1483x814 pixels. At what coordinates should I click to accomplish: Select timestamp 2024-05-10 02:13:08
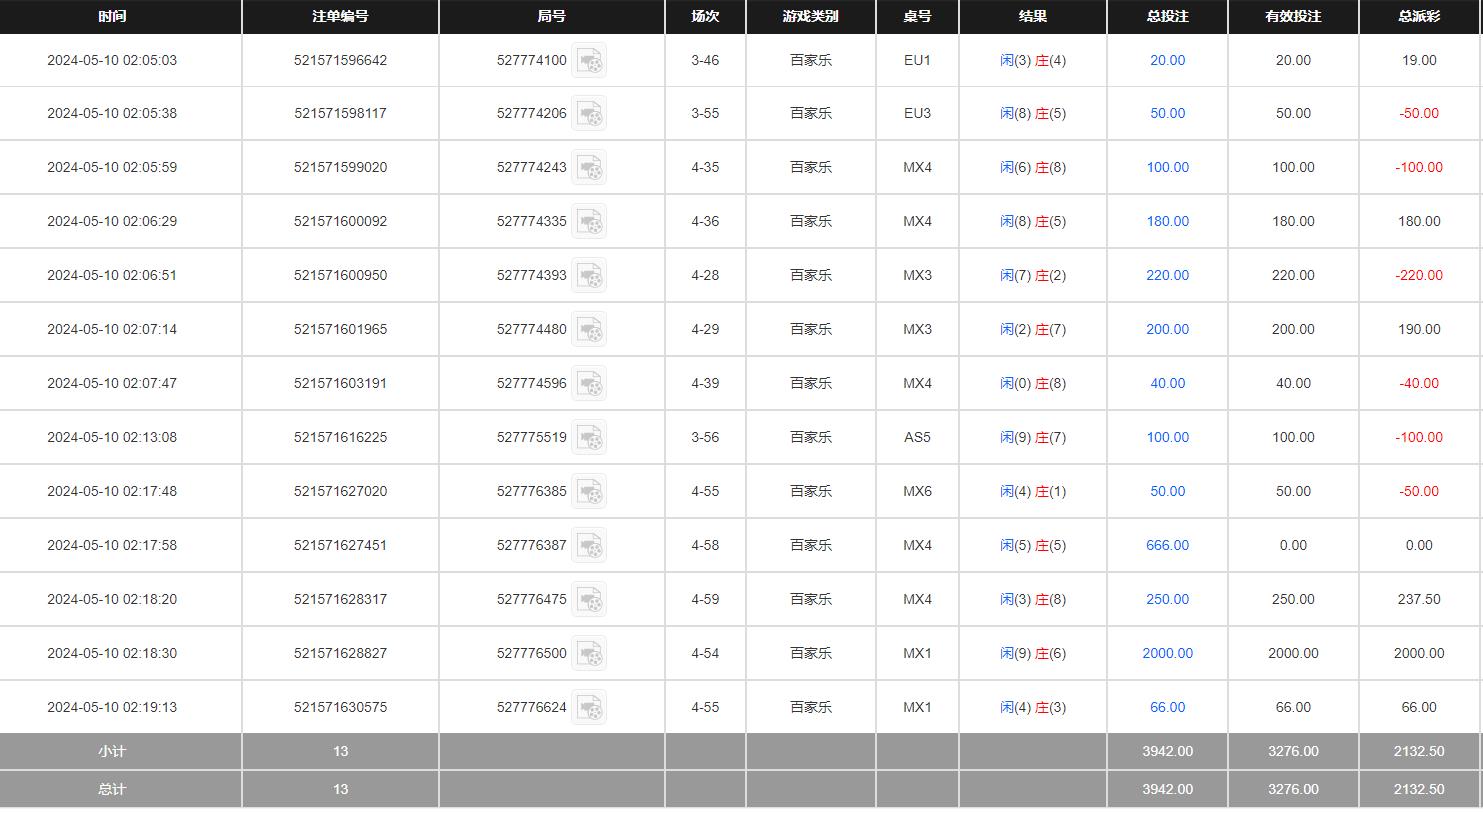(112, 437)
